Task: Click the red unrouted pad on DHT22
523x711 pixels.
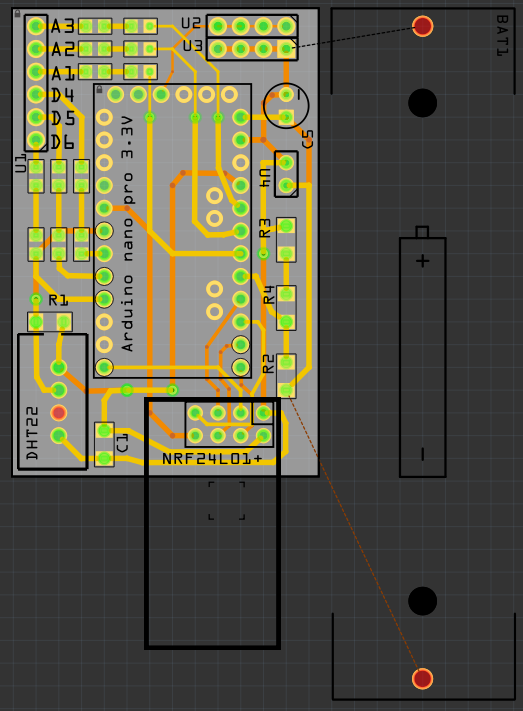Action: click(x=59, y=413)
